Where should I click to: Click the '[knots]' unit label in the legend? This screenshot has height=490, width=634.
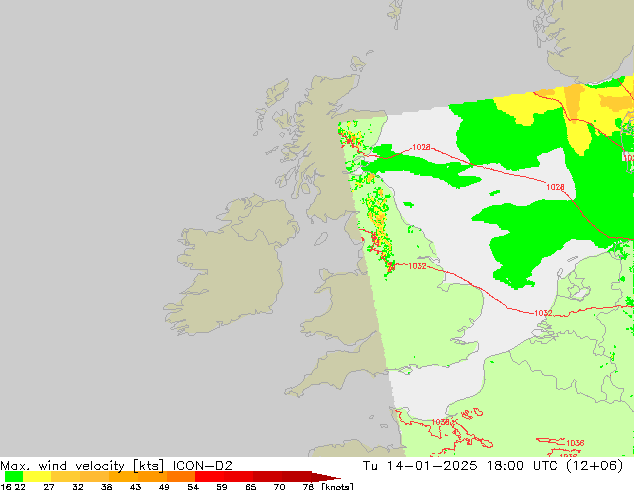(338, 486)
